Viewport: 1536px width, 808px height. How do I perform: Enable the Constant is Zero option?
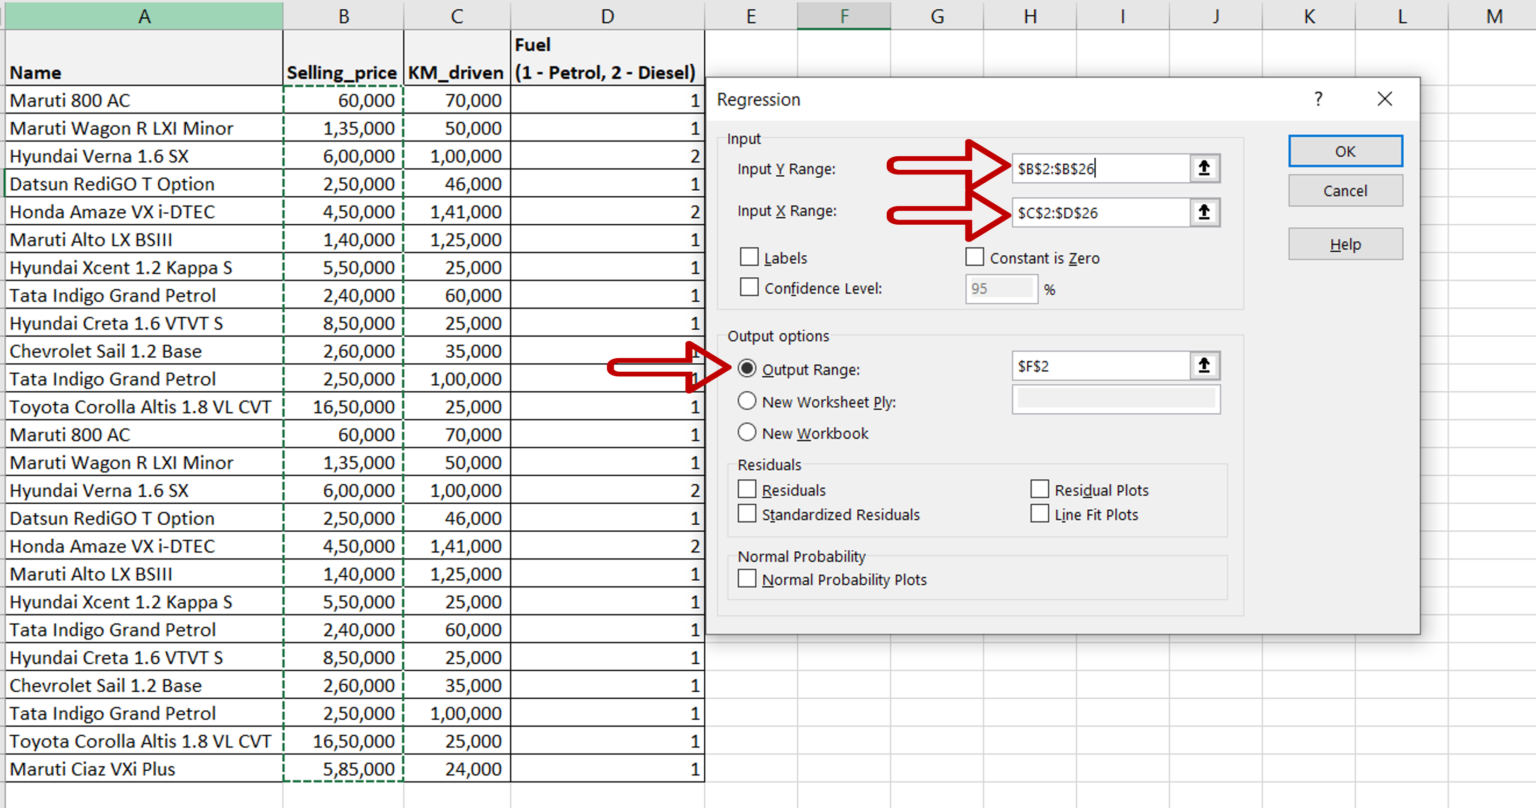(975, 256)
